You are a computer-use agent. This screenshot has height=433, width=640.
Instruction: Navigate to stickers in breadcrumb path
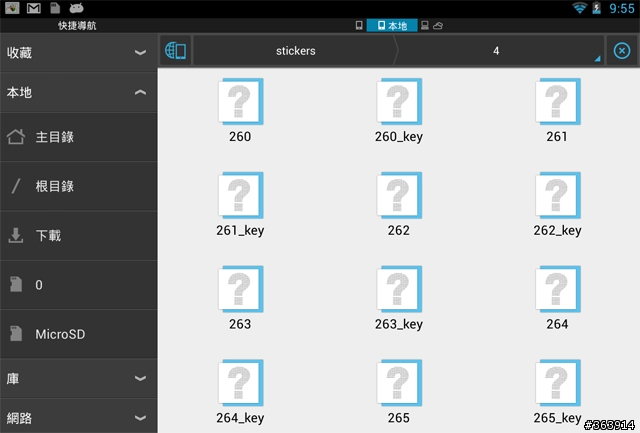tap(295, 51)
